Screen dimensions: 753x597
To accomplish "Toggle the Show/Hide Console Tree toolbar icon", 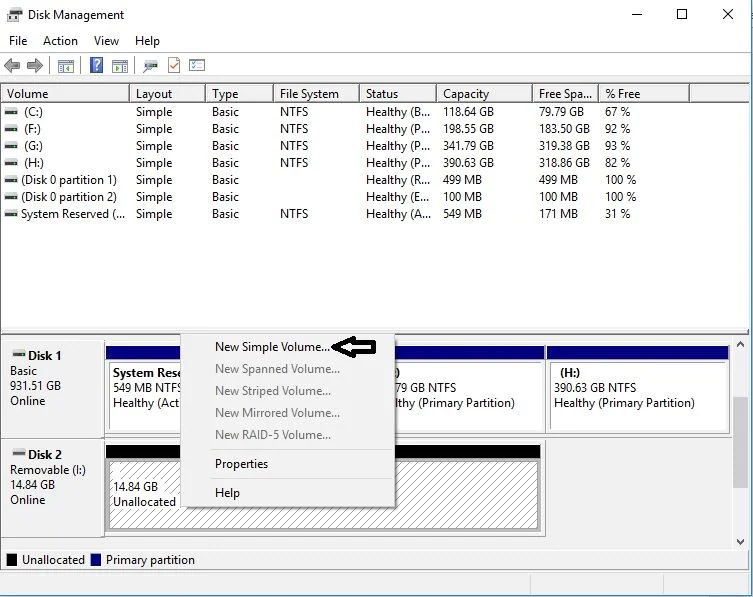I will [66, 66].
